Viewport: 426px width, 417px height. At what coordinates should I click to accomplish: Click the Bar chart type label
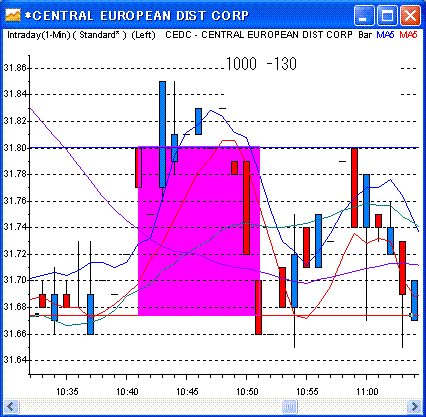point(365,35)
